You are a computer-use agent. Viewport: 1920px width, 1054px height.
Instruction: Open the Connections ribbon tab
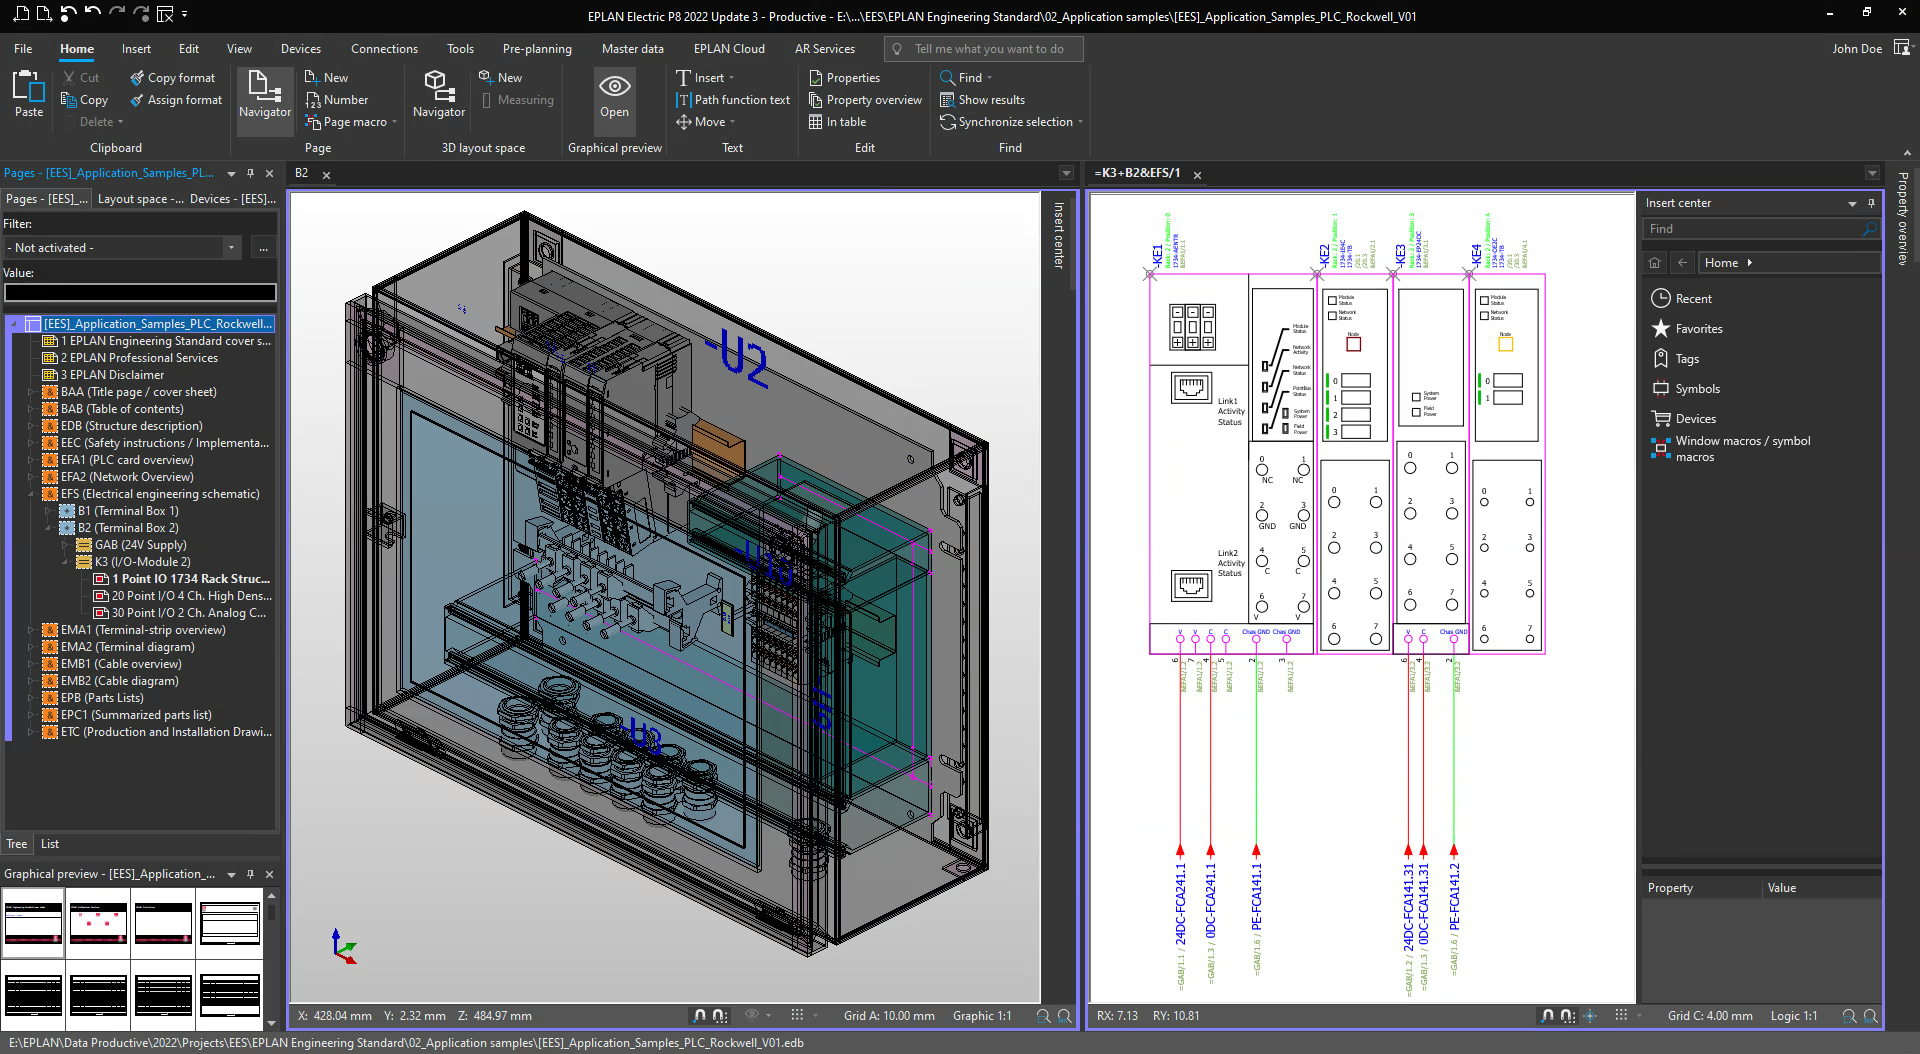(384, 49)
